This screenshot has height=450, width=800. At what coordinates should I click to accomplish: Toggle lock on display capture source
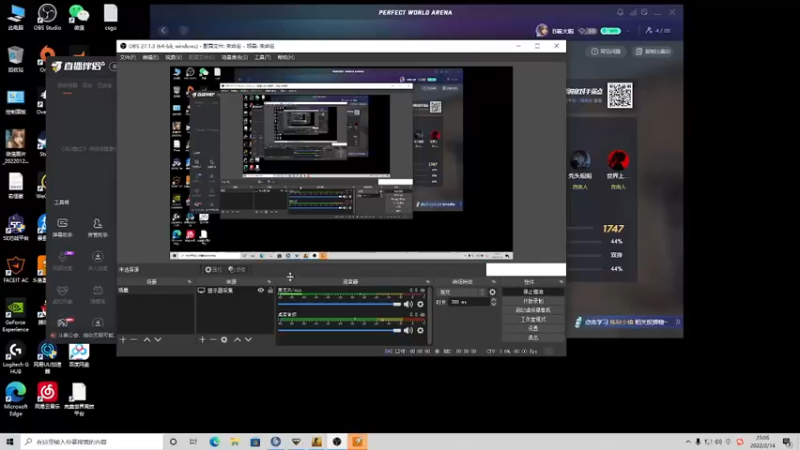pyautogui.click(x=270, y=290)
